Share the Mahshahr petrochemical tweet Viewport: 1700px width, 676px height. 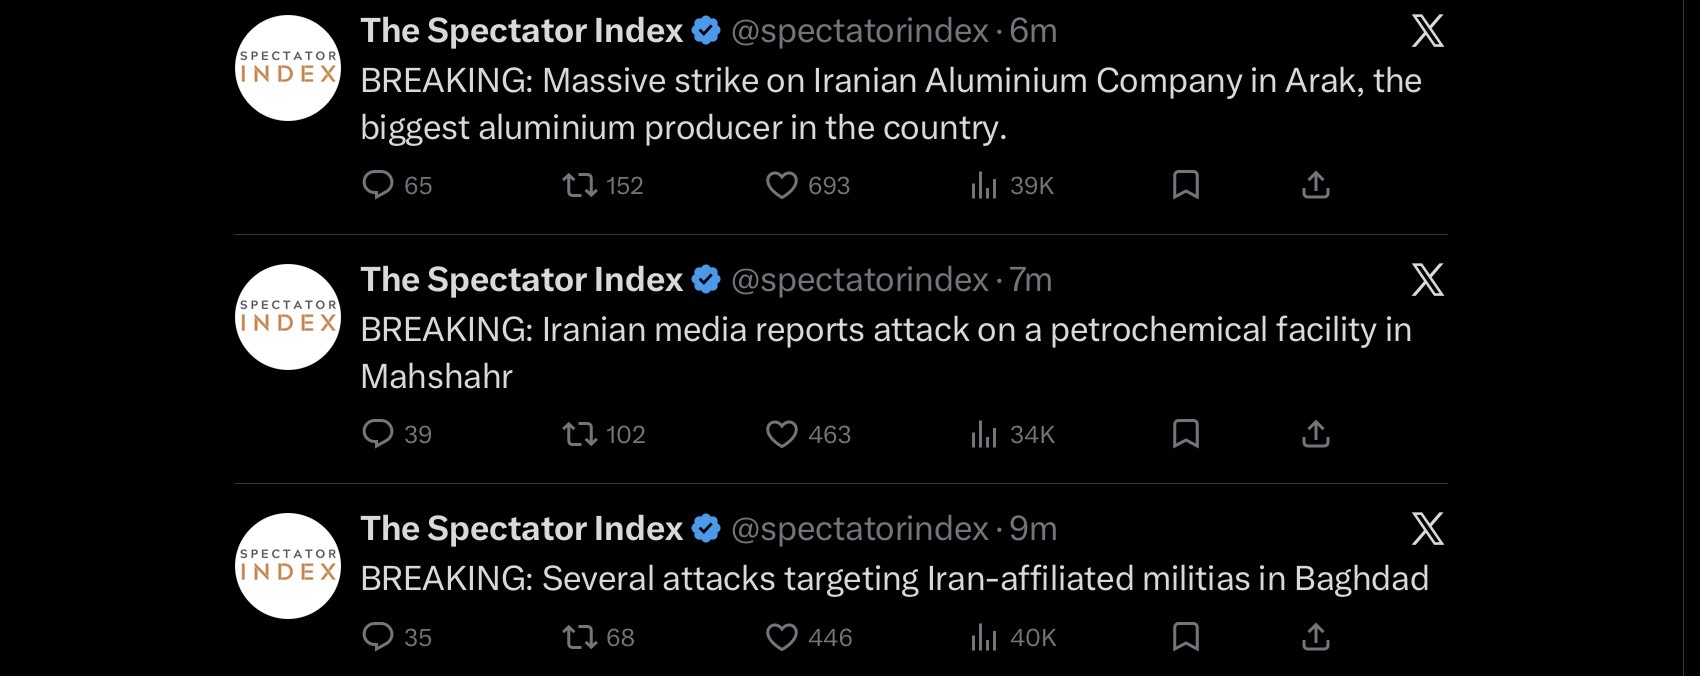[x=1315, y=434]
